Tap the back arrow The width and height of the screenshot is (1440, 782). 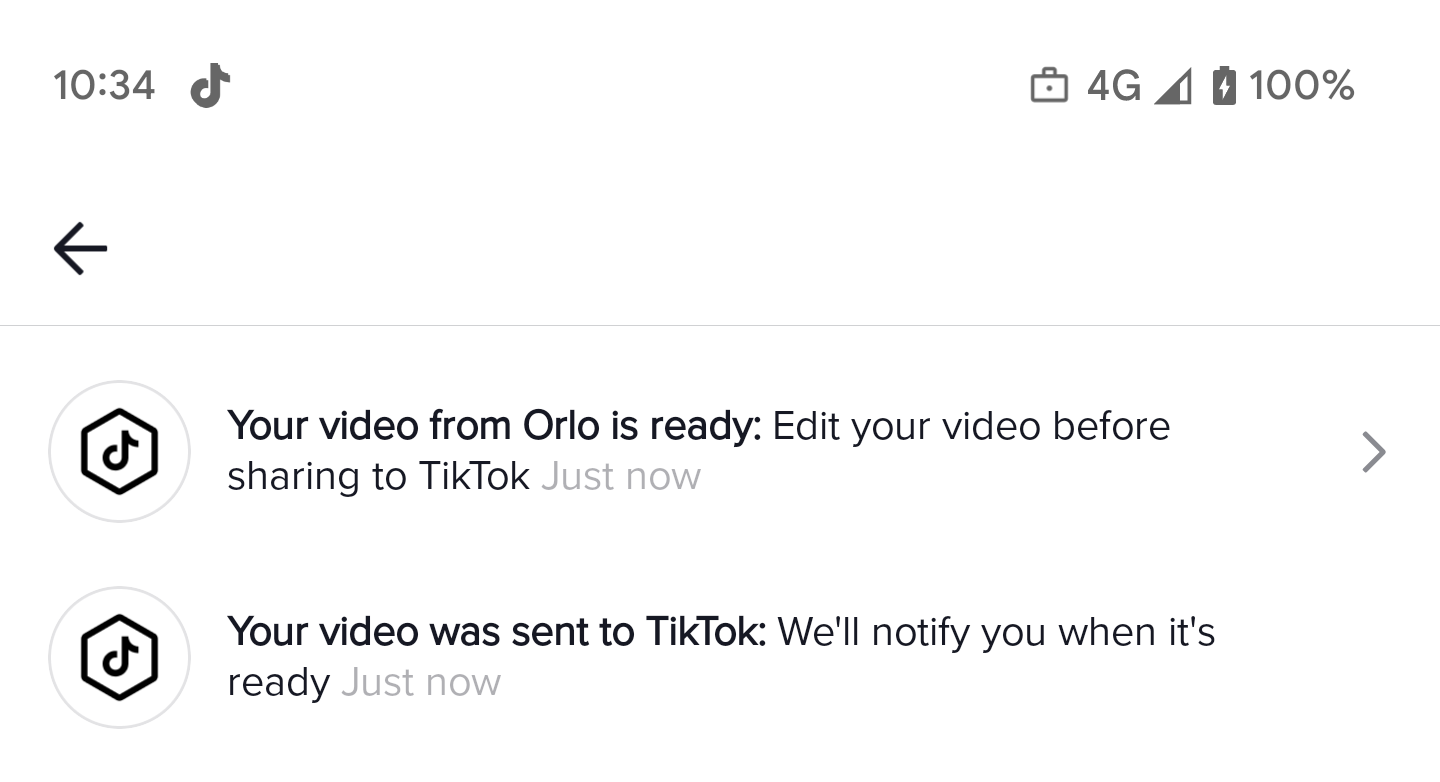pos(80,248)
